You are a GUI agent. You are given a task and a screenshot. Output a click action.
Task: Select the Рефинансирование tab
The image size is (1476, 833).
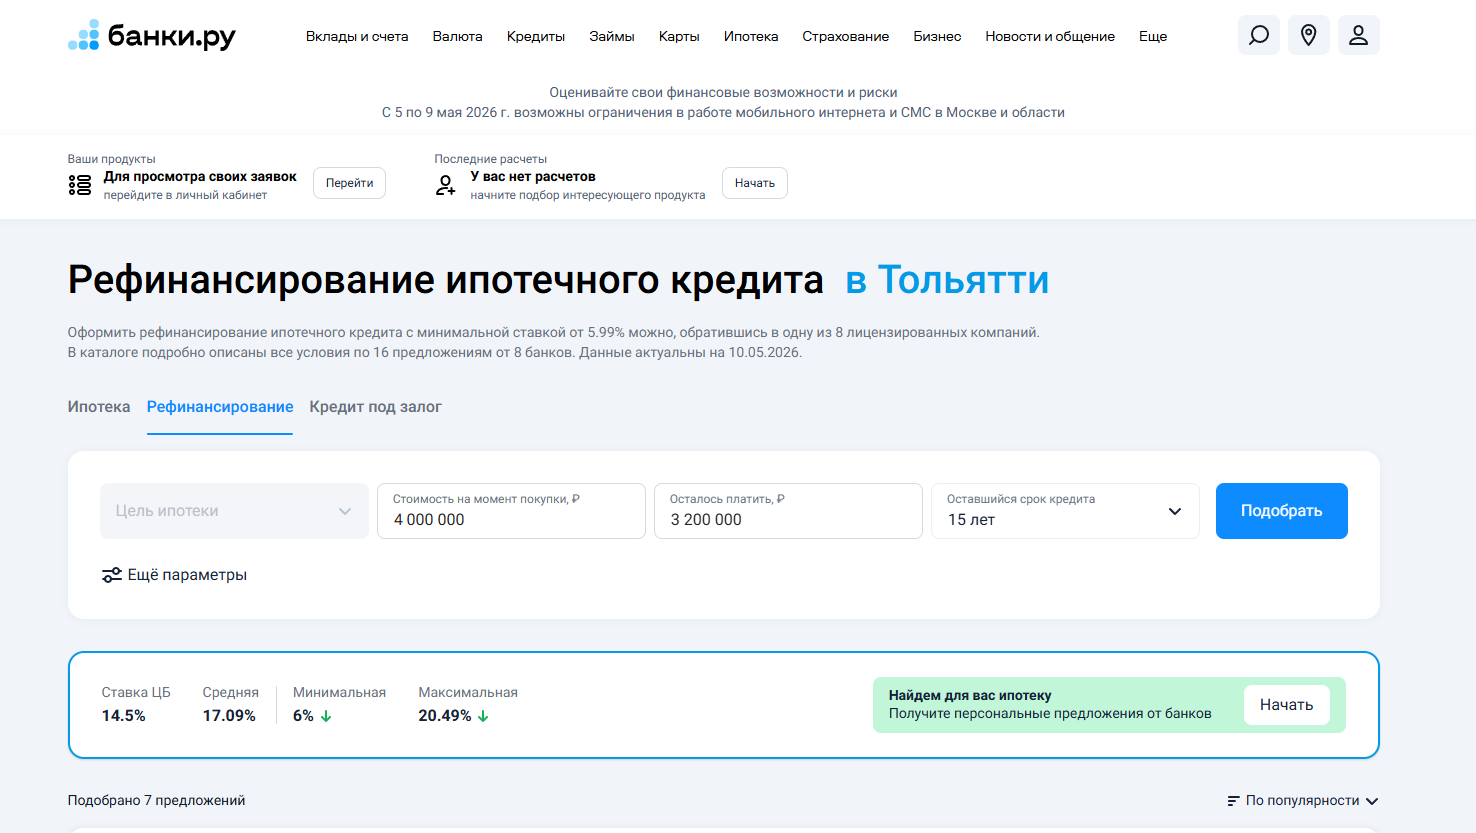(220, 407)
